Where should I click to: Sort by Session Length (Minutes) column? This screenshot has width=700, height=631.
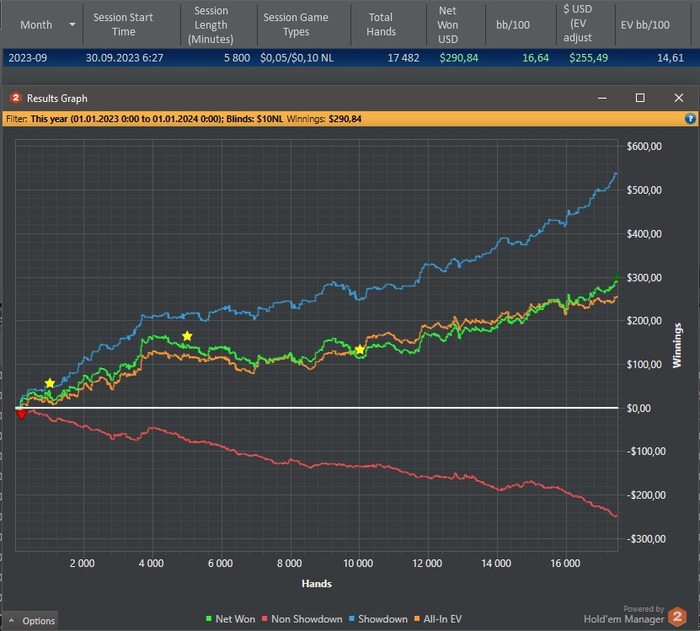211,25
